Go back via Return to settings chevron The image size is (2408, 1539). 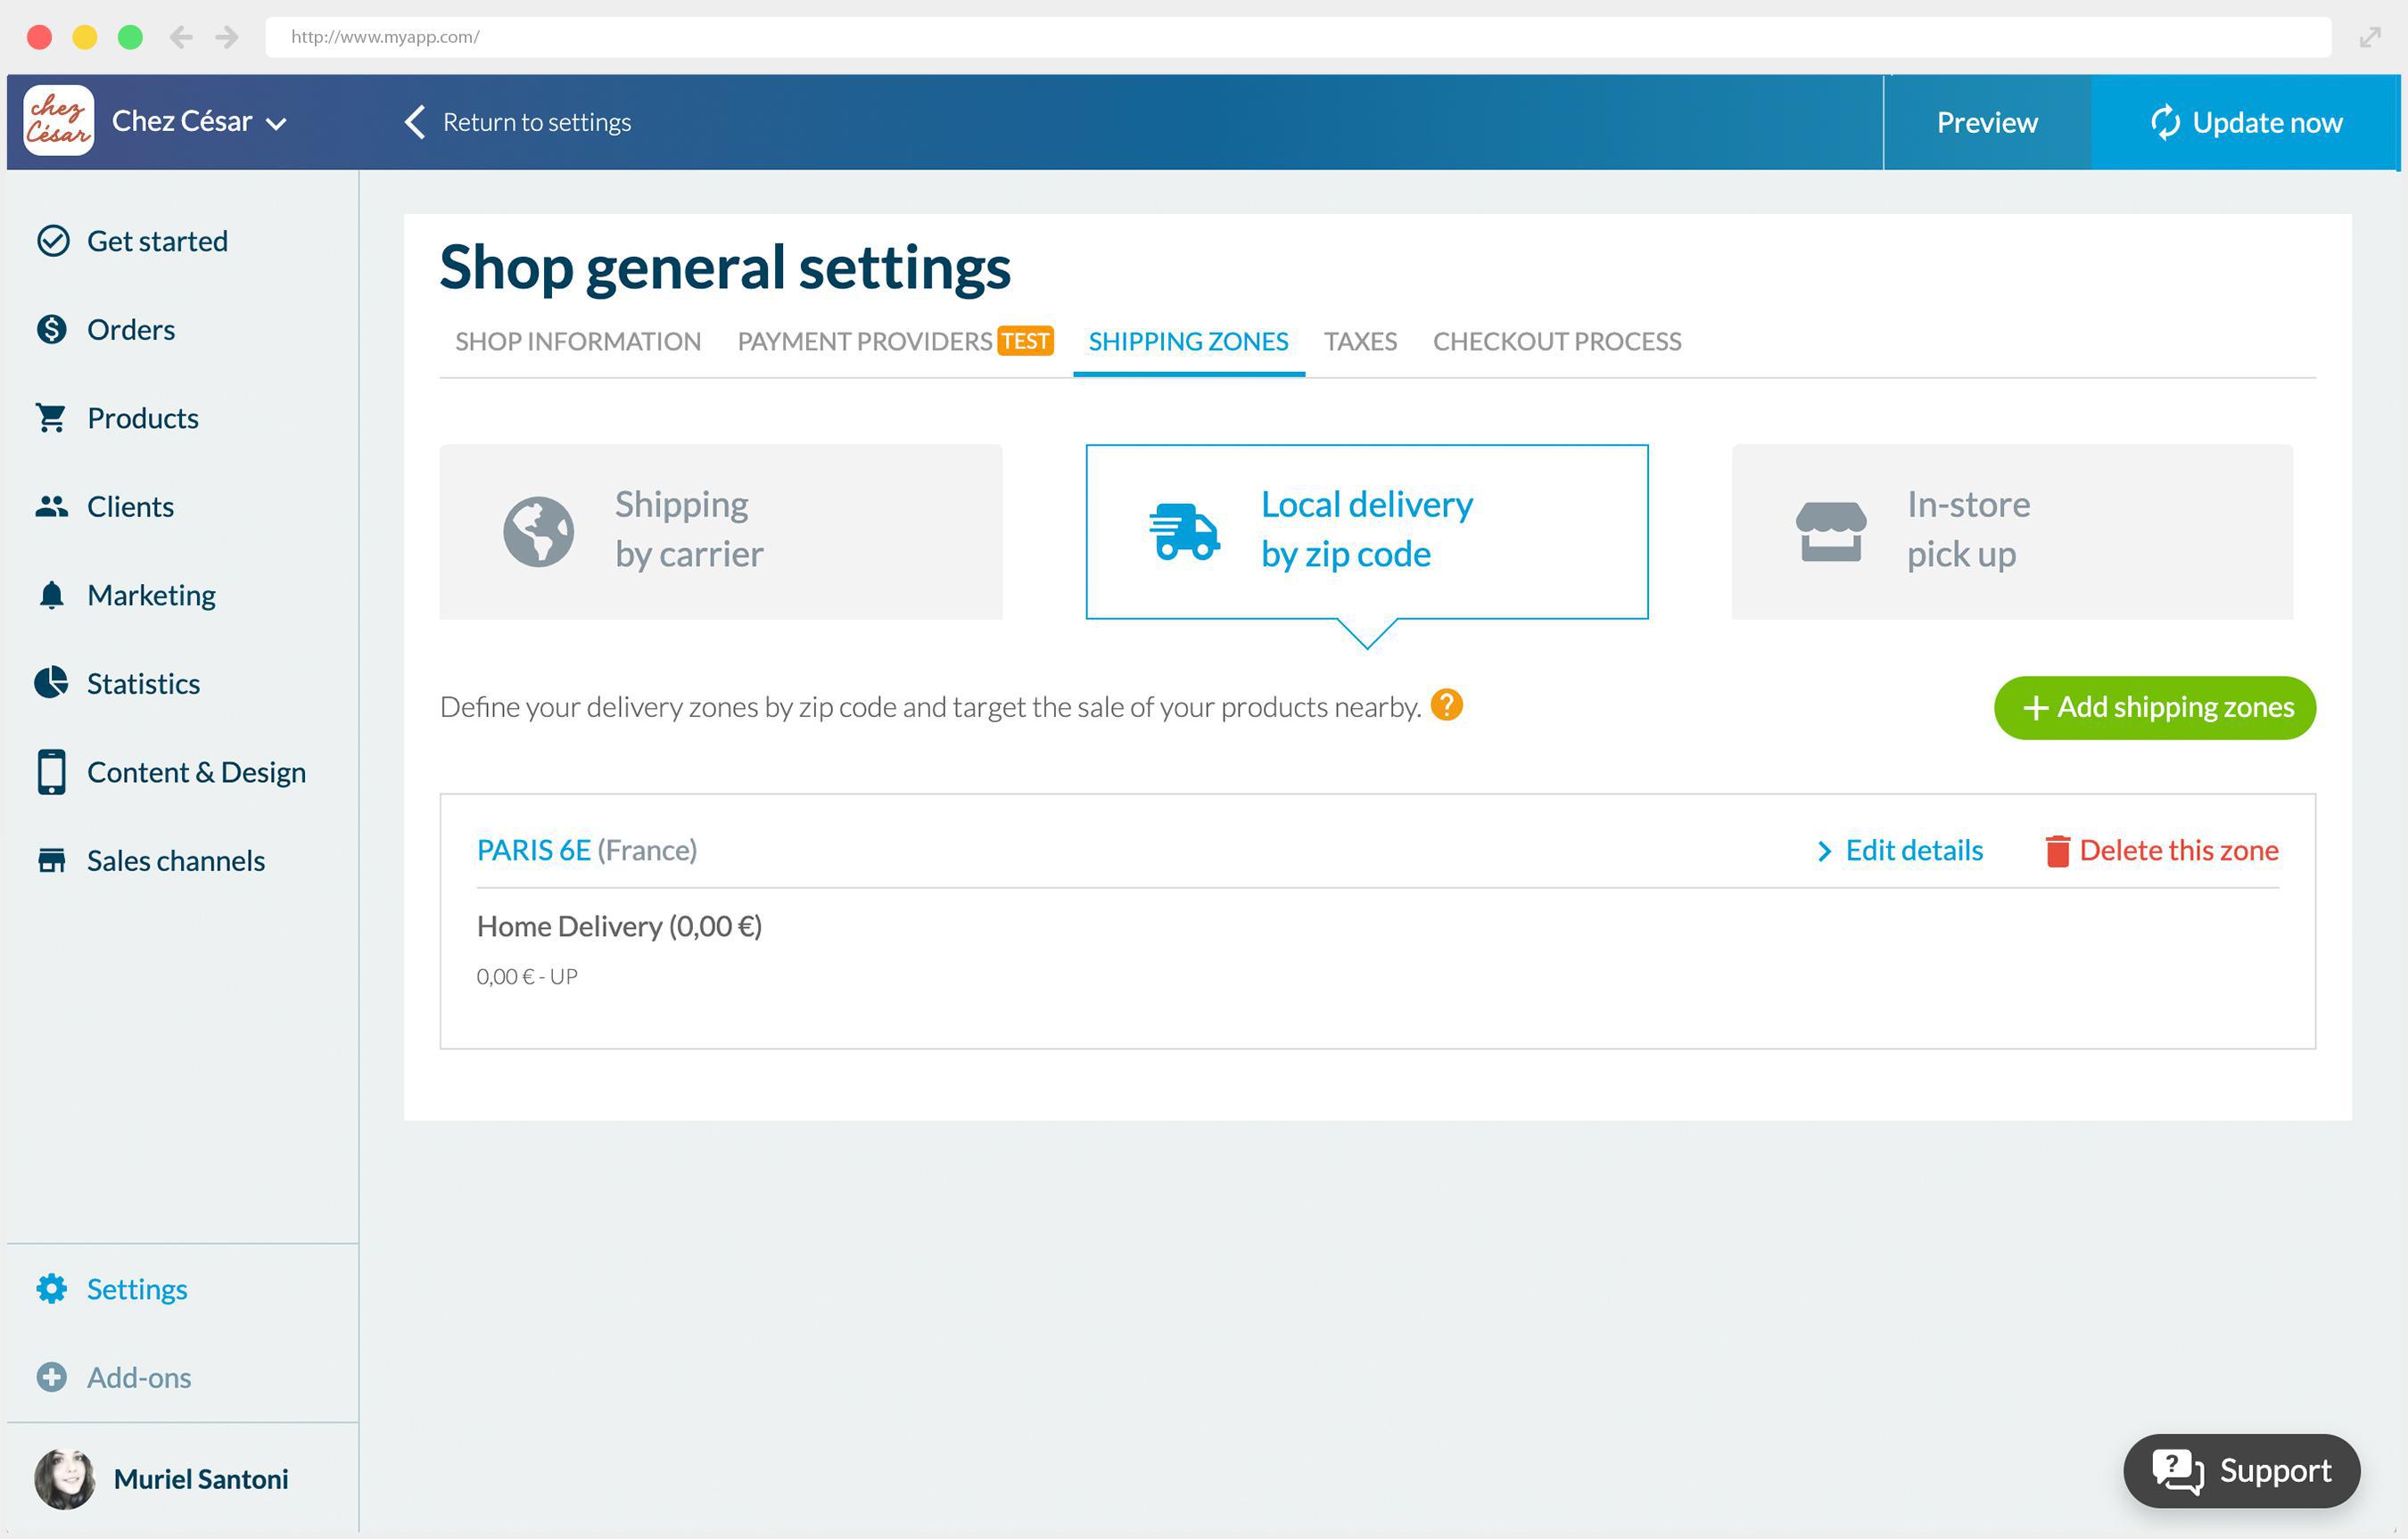415,122
